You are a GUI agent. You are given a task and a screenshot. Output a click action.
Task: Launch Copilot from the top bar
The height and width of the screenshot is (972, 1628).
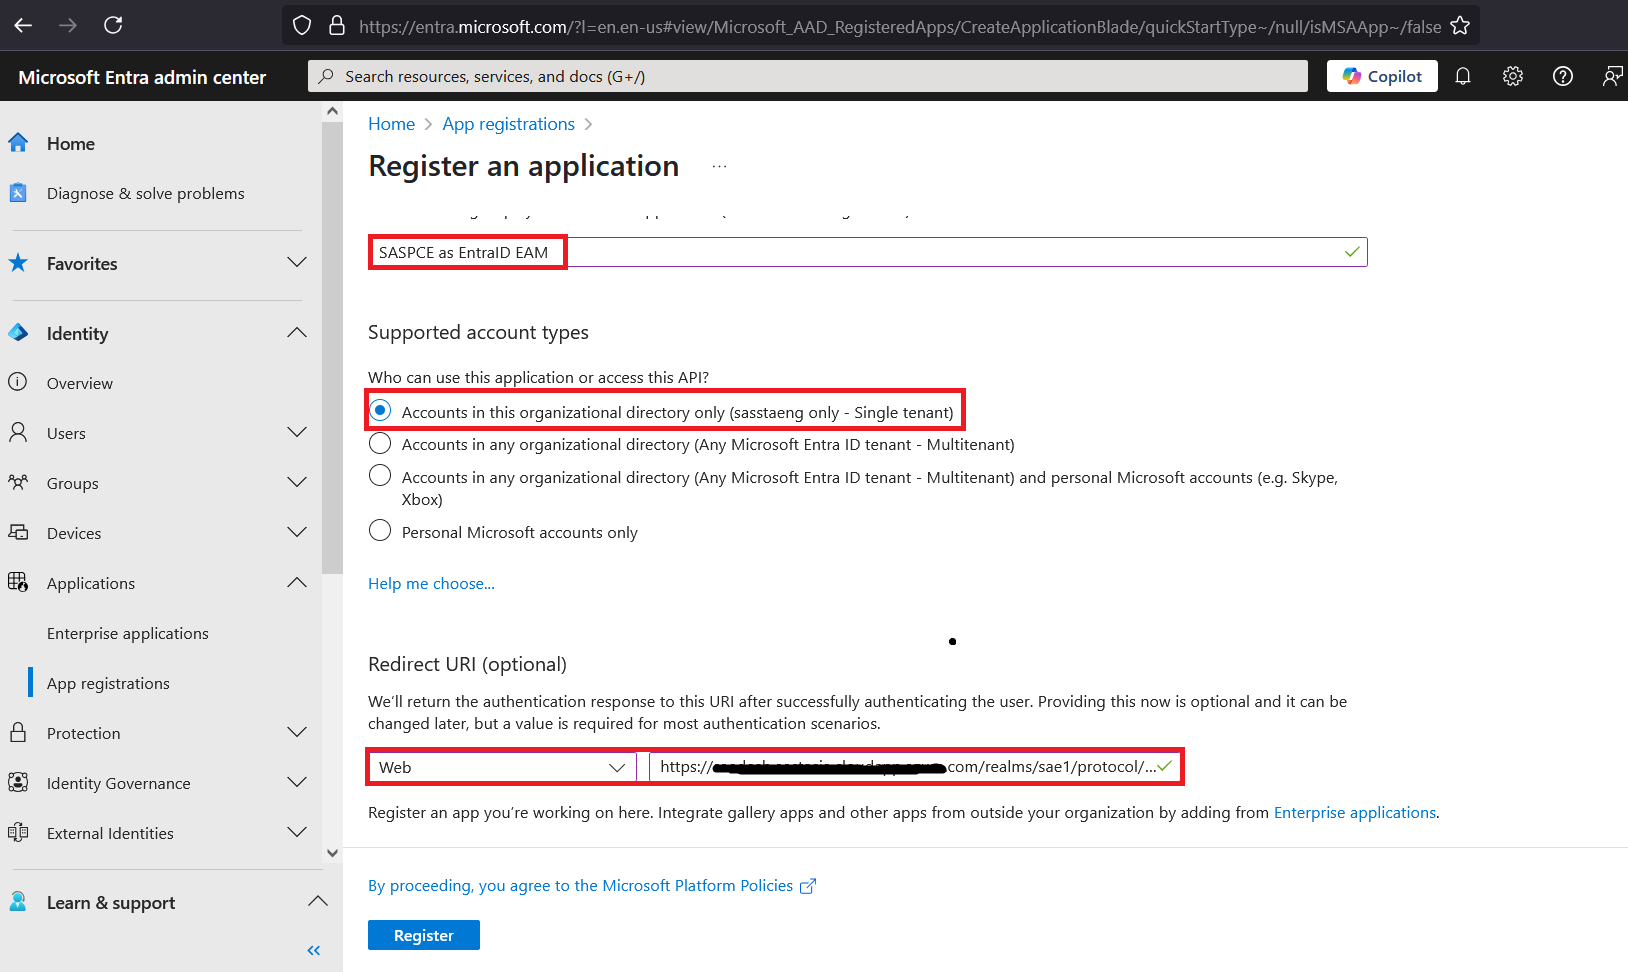coord(1382,76)
